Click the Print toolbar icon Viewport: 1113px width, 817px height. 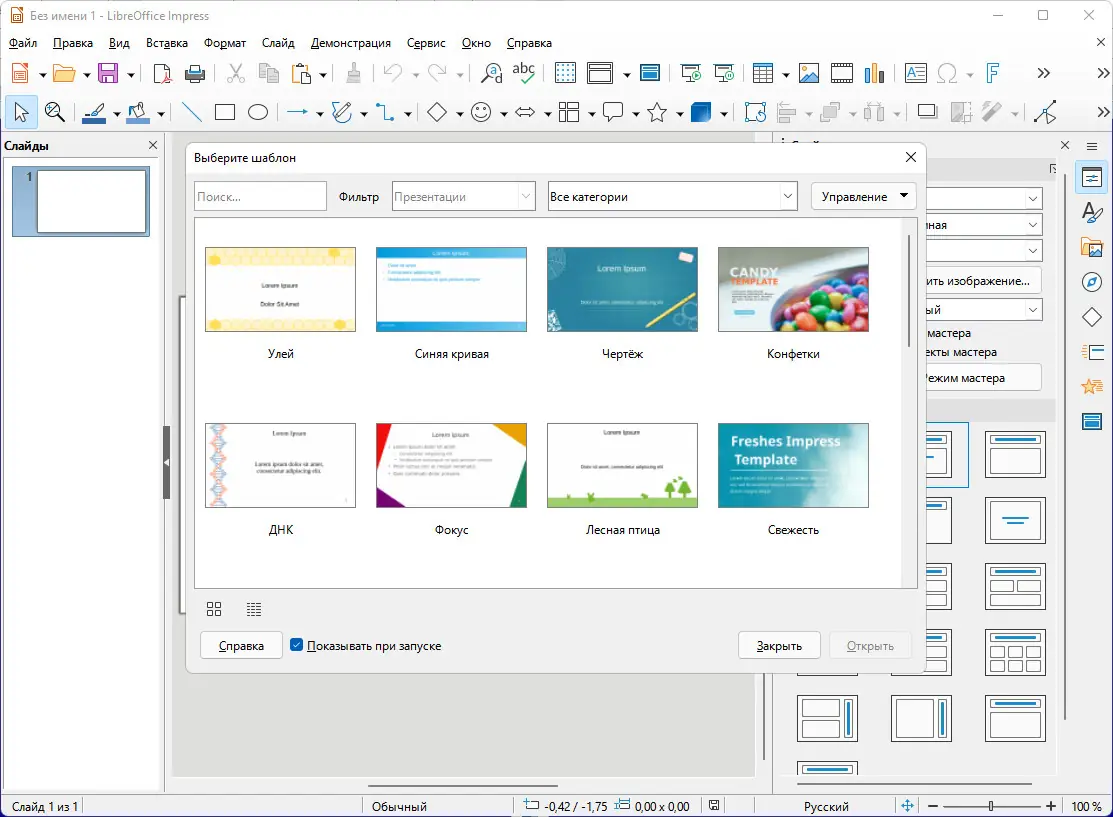196,73
